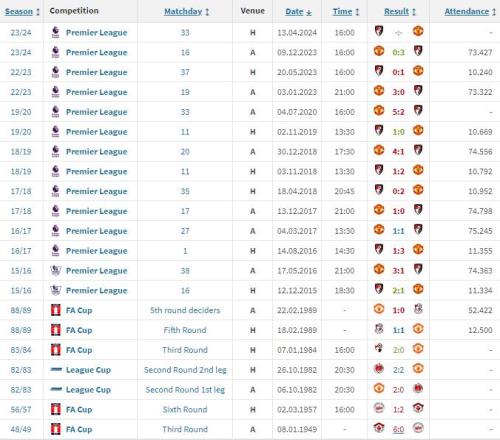Open Premier League link for 03.01.2023 match
This screenshot has height=440, width=500.
click(97, 92)
